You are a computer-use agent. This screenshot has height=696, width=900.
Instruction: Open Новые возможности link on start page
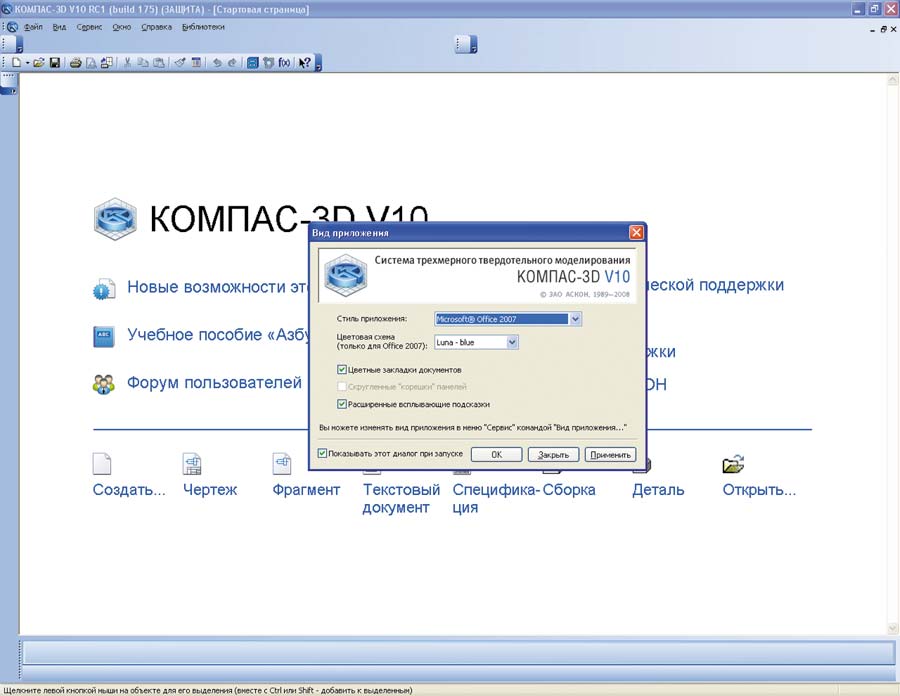(218, 287)
